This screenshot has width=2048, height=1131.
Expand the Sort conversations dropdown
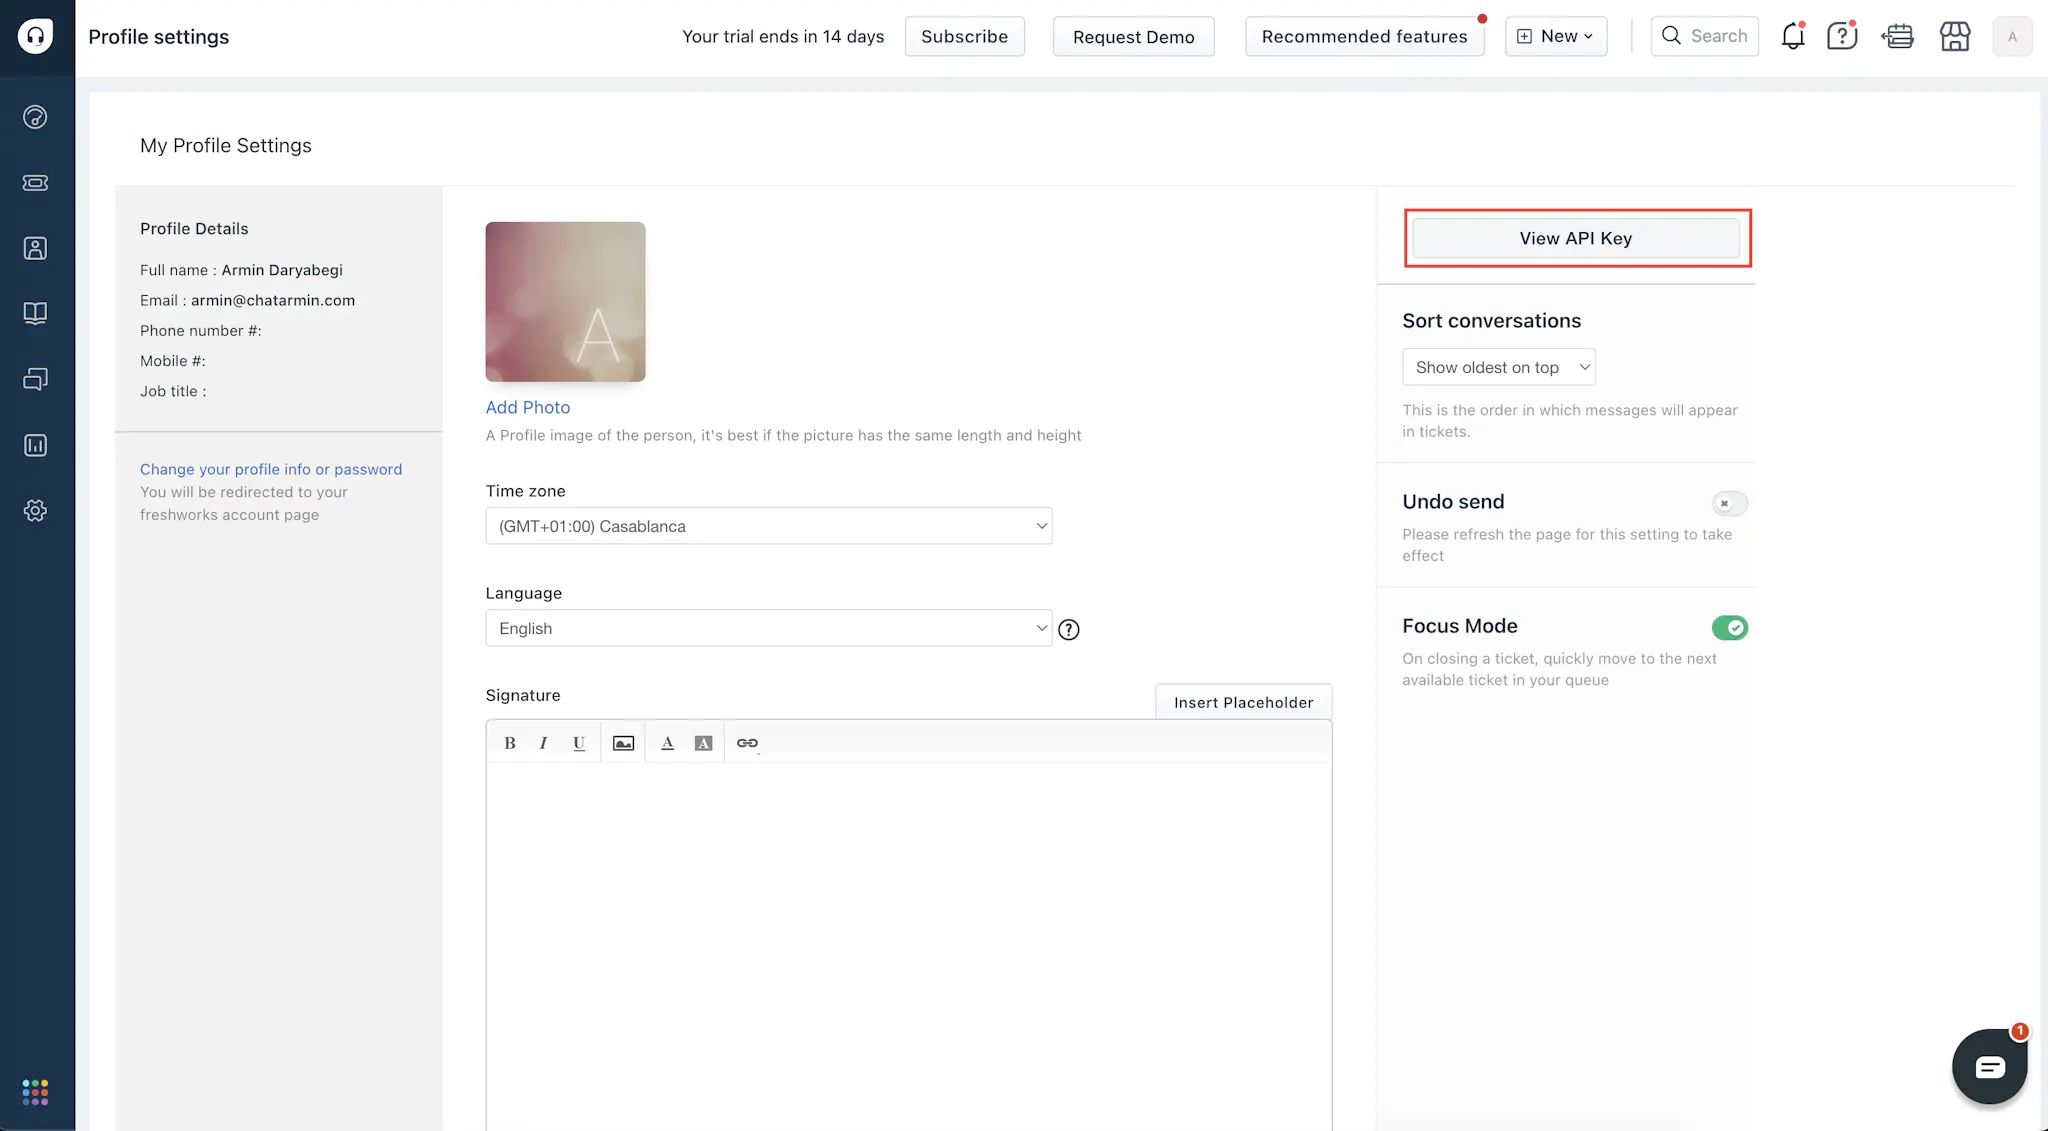pyautogui.click(x=1498, y=367)
